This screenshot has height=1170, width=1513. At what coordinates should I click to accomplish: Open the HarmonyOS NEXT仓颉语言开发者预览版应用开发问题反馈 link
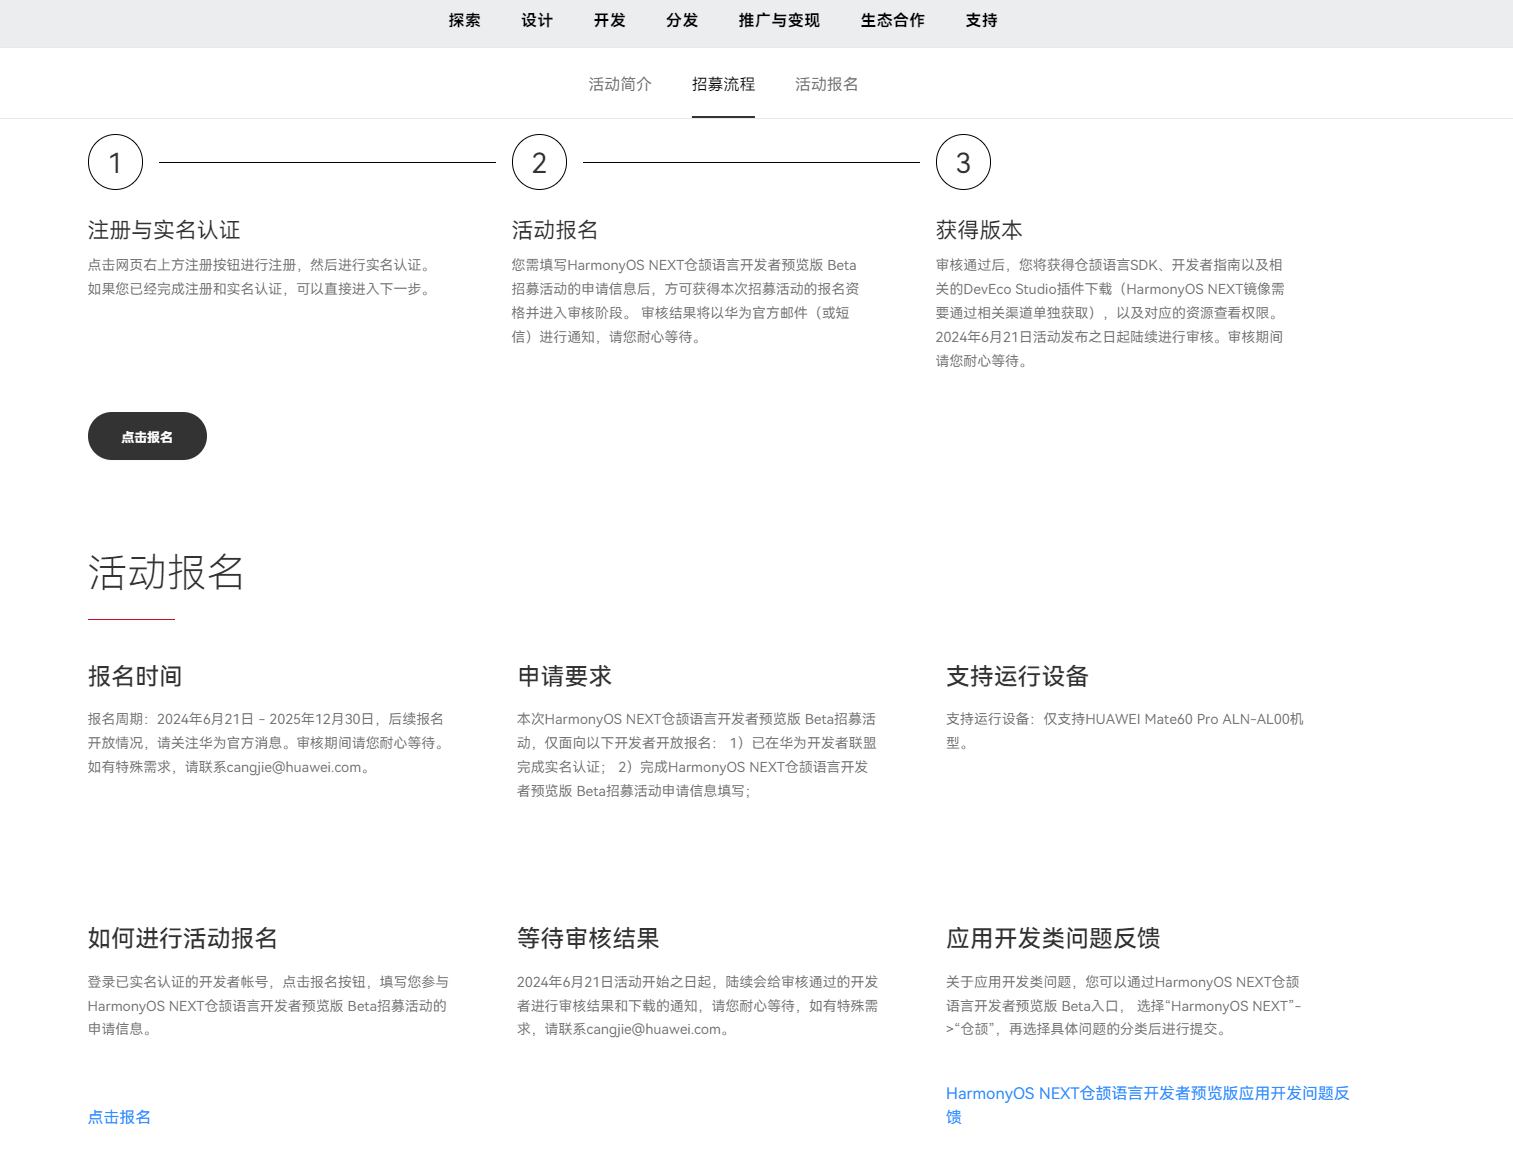(1148, 1105)
